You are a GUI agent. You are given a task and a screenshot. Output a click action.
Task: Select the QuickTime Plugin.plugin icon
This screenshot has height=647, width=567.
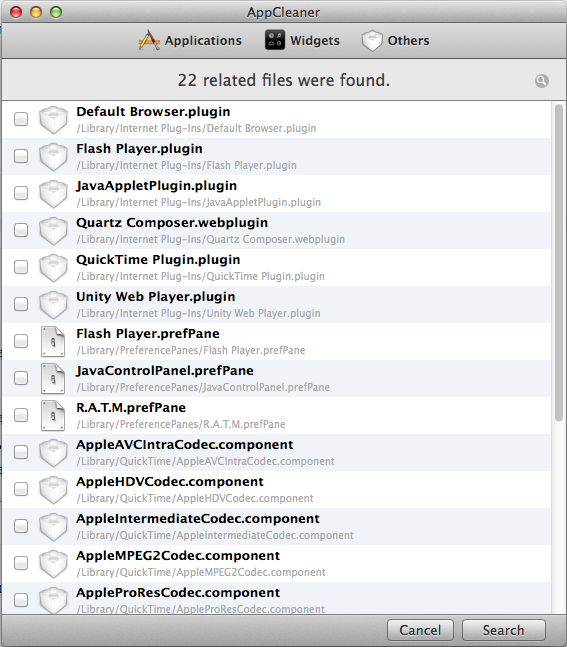pyautogui.click(x=53, y=268)
